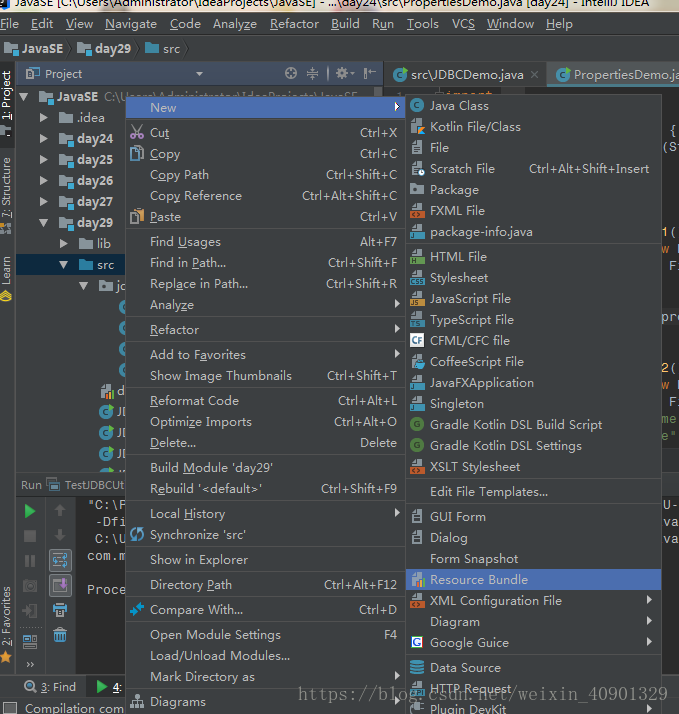Open XML Configuration File submenu
Image resolution: width=679 pixels, height=714 pixels.
click(x=533, y=601)
